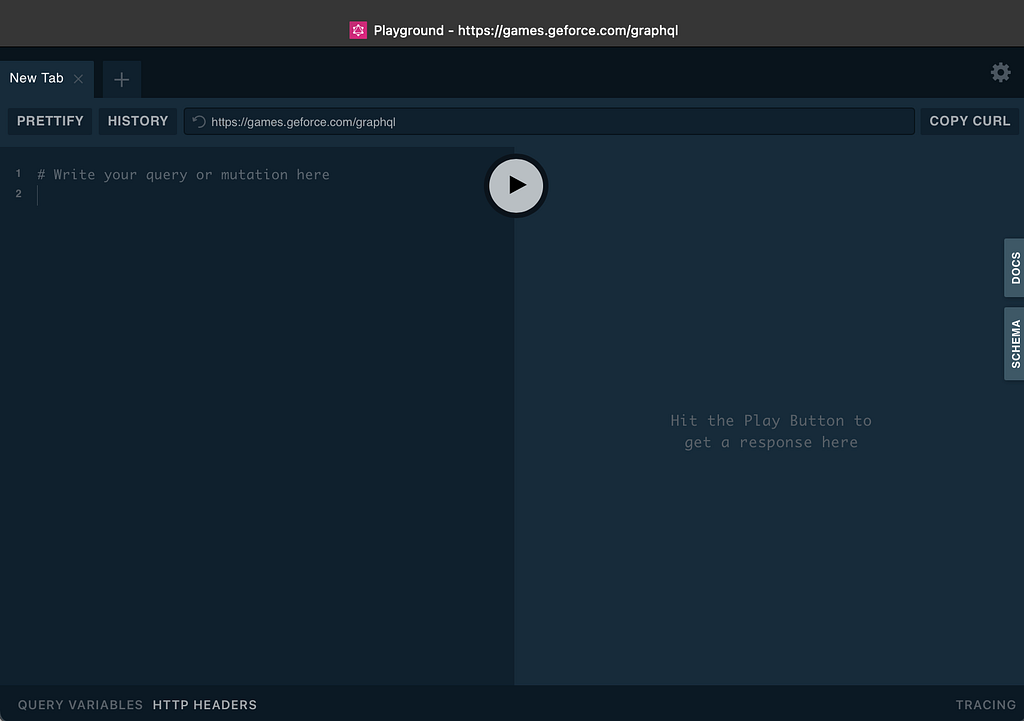Focus the GraphQL endpoint URL field

click(x=549, y=122)
